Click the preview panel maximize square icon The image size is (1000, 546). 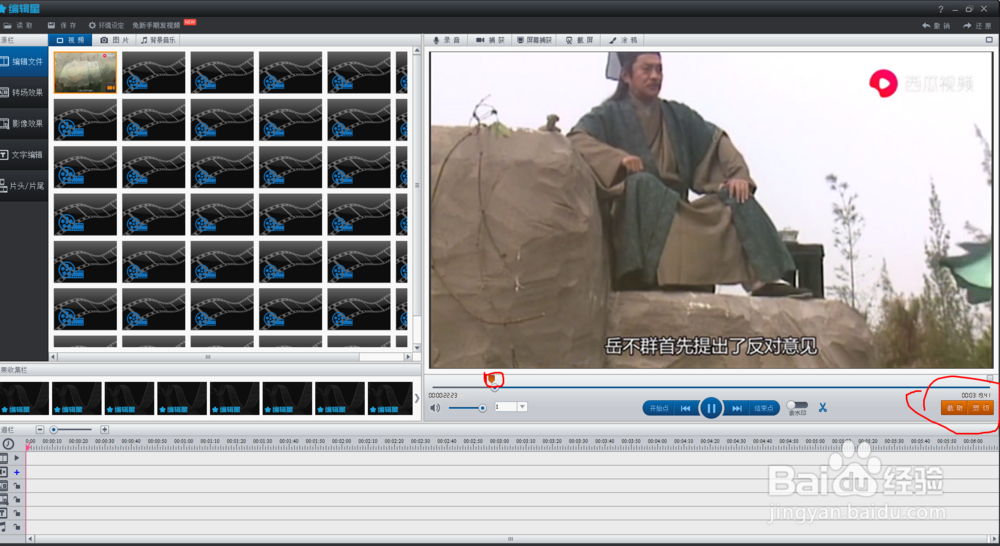989,40
